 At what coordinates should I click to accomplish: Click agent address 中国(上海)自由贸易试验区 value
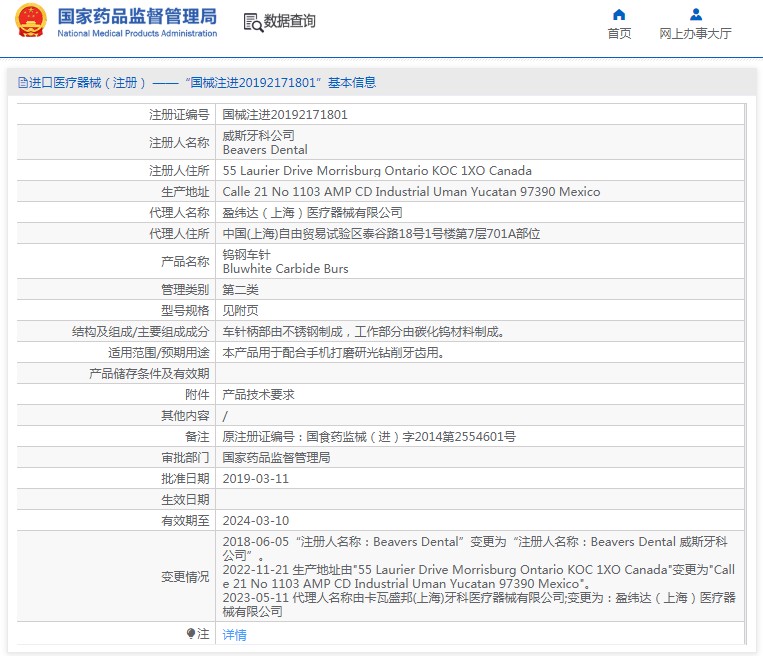[381, 234]
